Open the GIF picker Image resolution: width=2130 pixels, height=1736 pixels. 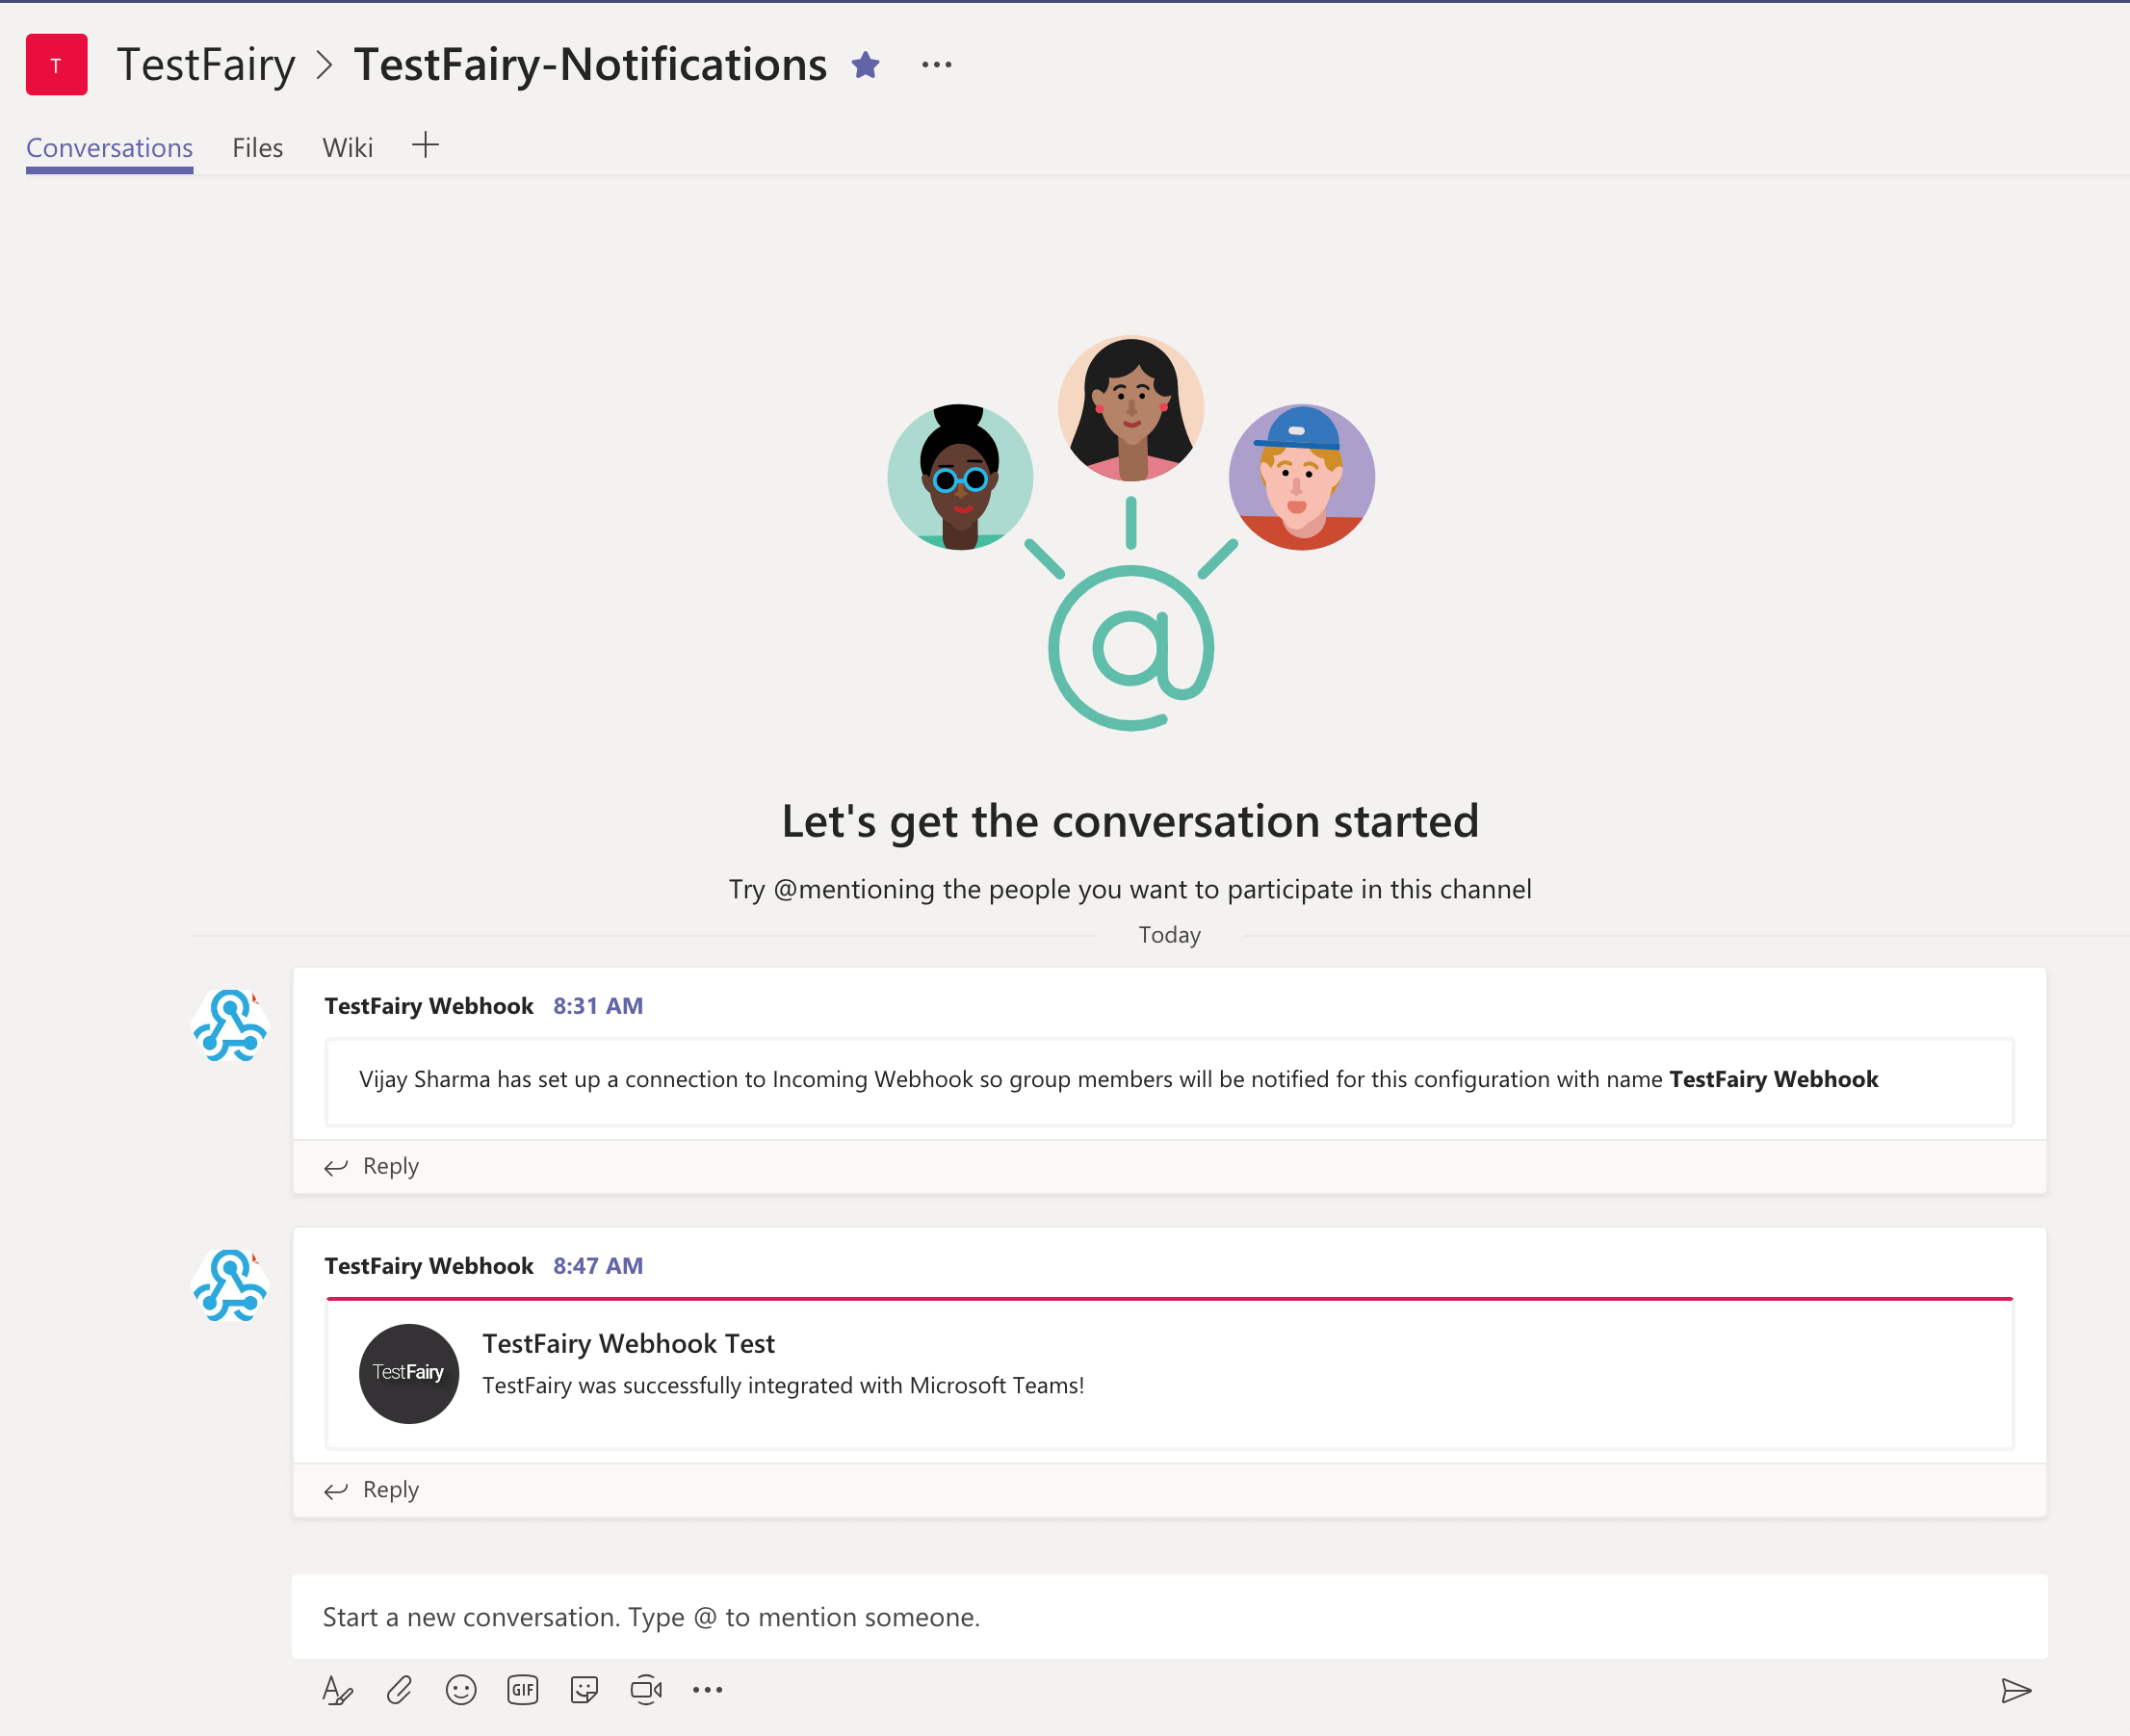(x=522, y=1690)
